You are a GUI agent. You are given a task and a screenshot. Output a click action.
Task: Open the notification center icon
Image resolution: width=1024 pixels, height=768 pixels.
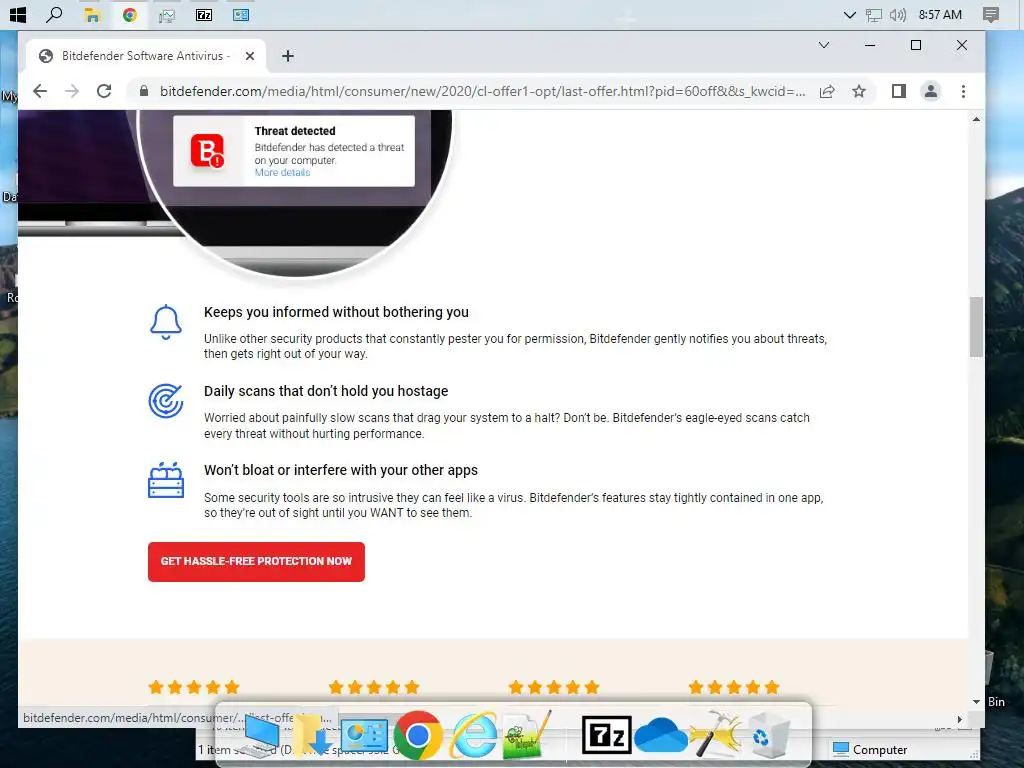990,14
